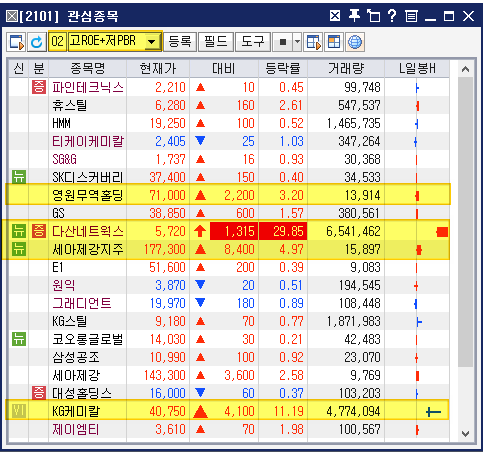483x452 pixels.
Task: Click the upper-limit arrow on 다산네트웍스 row
Action: coord(200,231)
